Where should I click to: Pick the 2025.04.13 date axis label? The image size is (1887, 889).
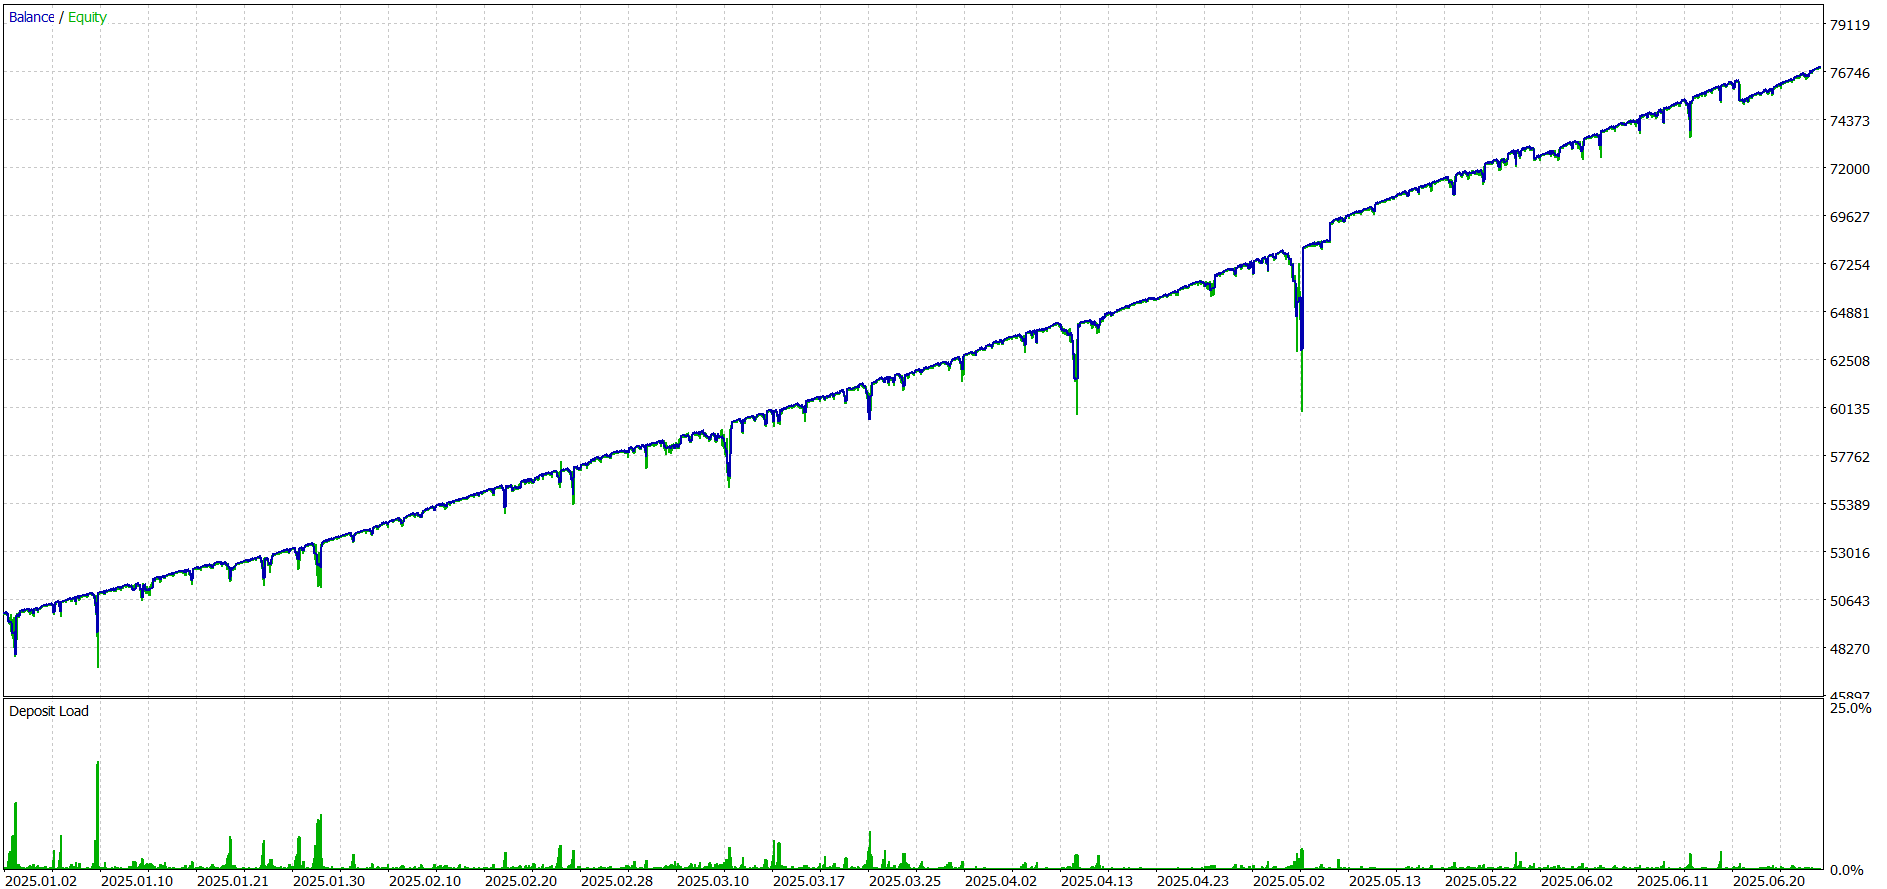tap(1097, 881)
